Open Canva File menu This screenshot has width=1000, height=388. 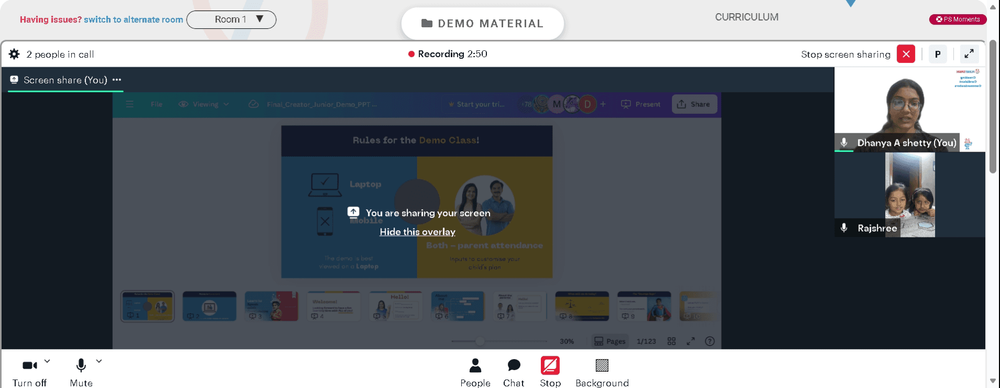click(x=156, y=104)
